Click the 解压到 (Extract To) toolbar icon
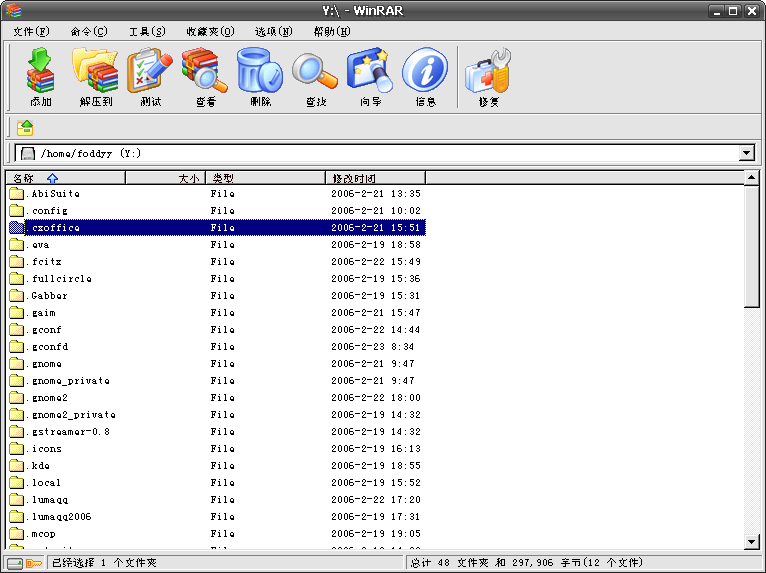The height and width of the screenshot is (573, 766). pos(96,70)
